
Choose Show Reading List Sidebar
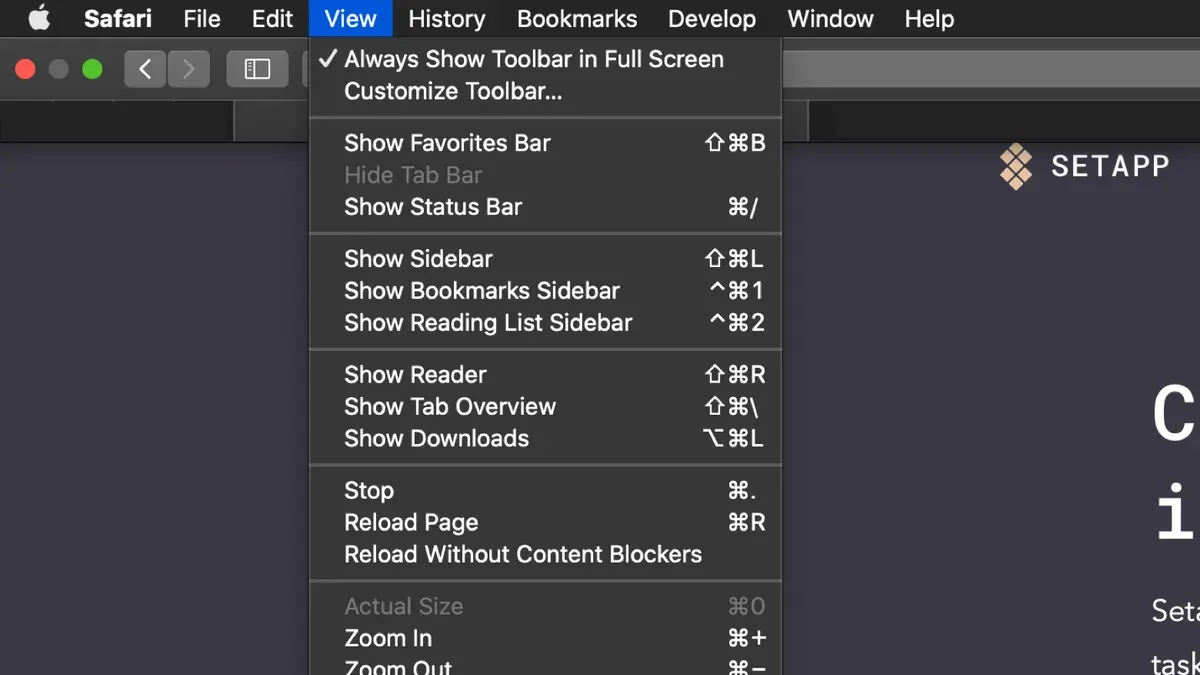click(x=545, y=323)
